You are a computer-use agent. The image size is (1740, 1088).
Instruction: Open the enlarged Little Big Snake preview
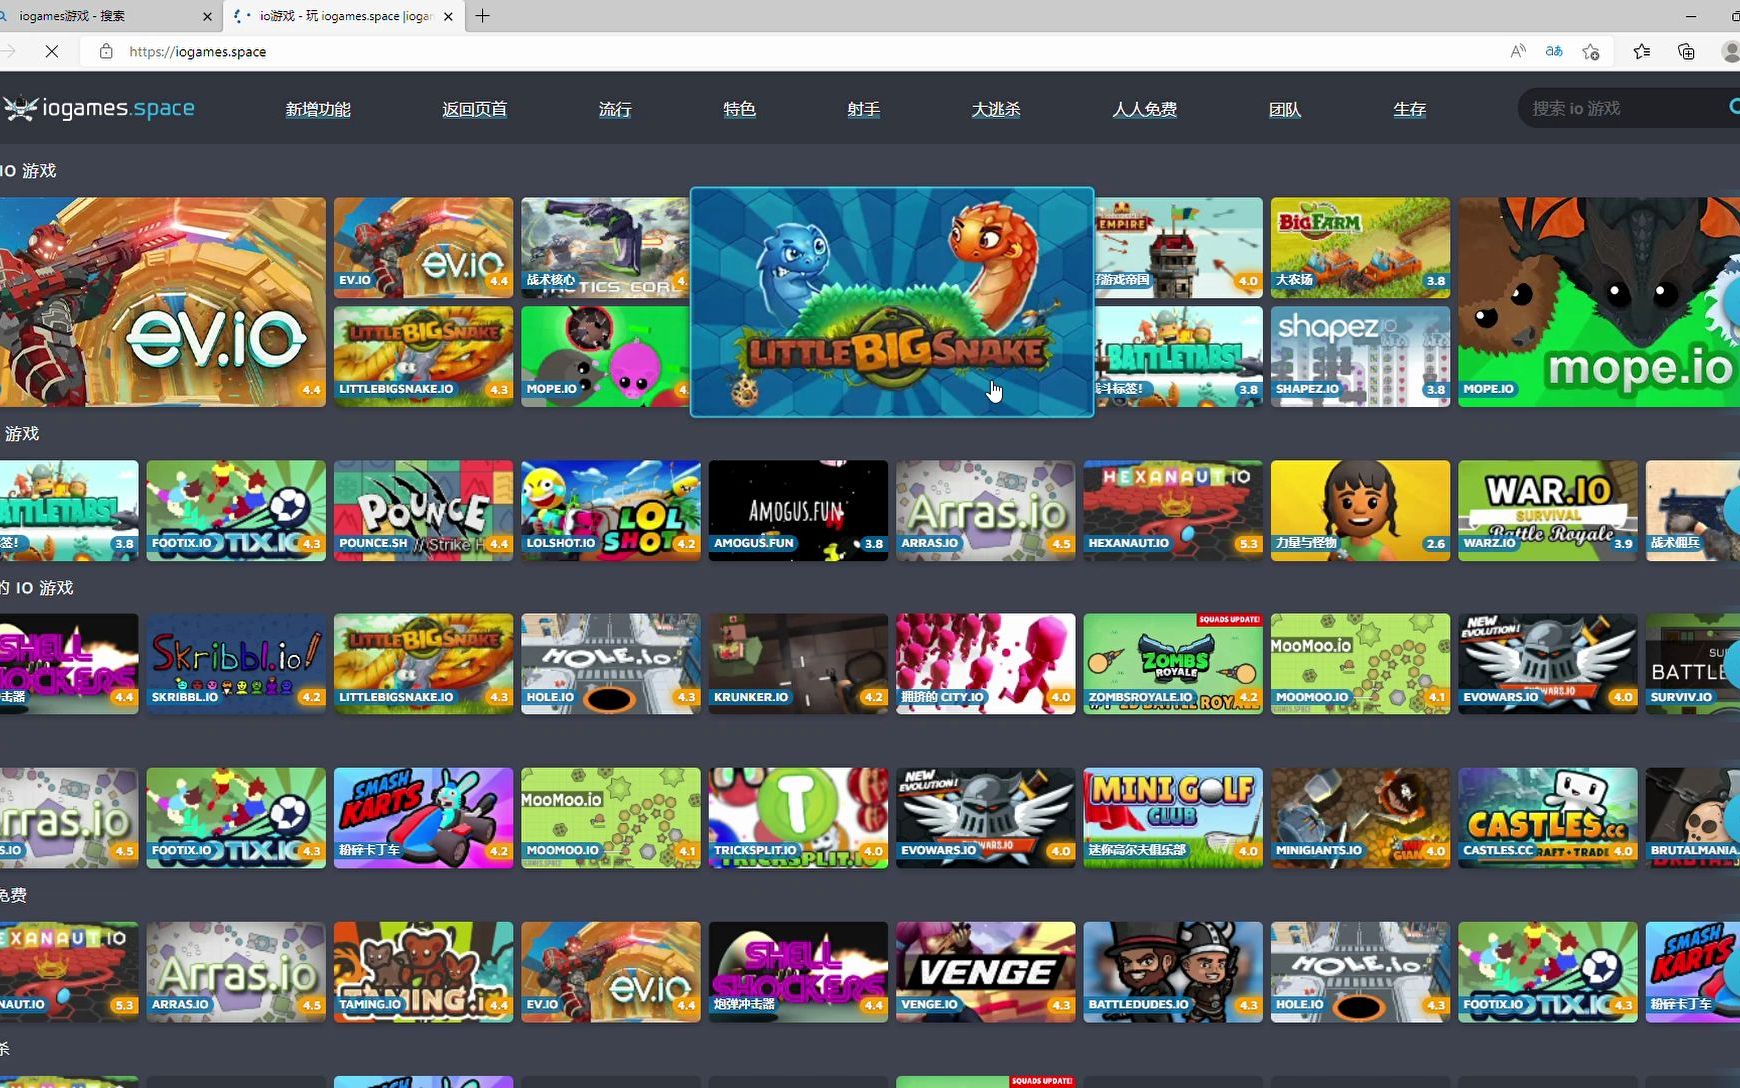point(892,302)
